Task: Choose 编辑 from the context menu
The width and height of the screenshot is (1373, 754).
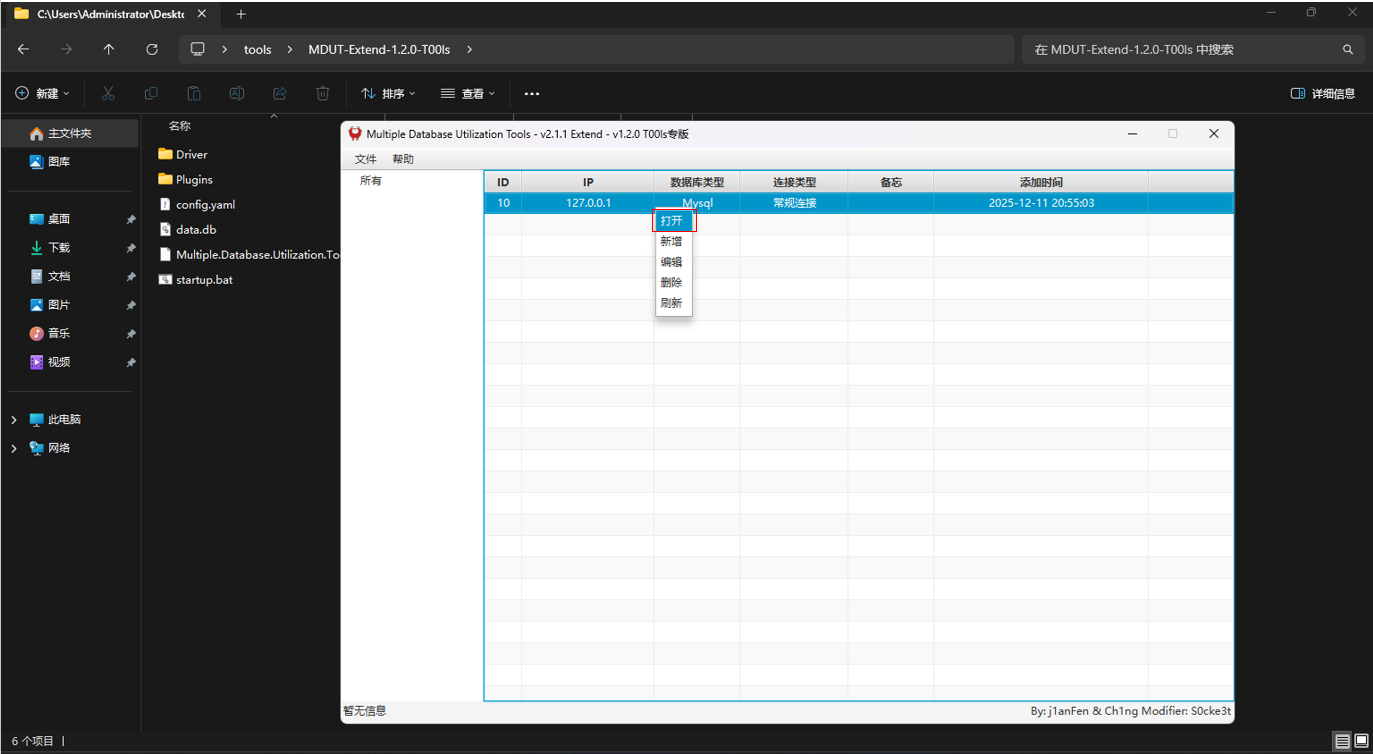Action: (674, 262)
